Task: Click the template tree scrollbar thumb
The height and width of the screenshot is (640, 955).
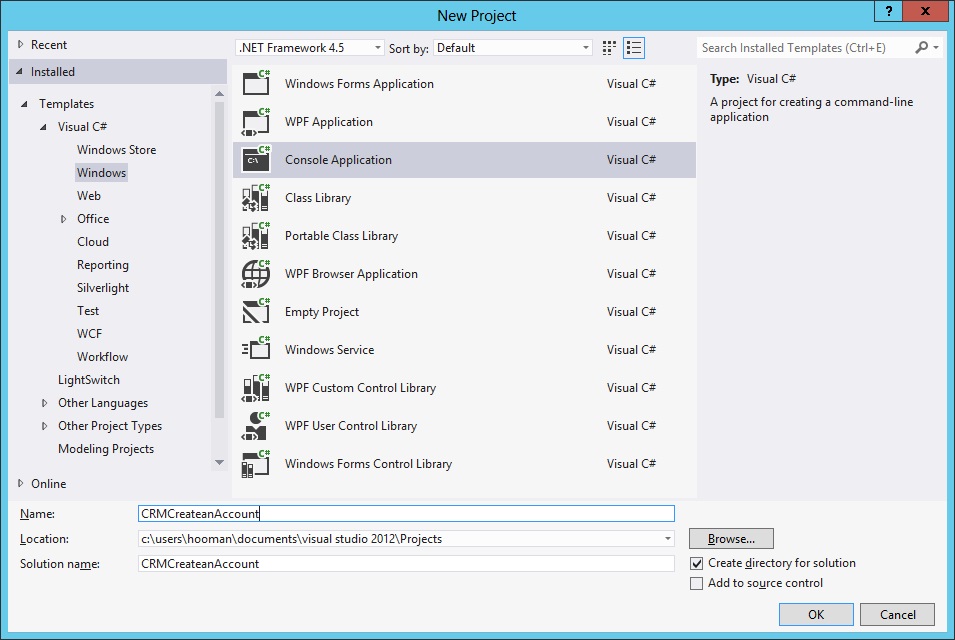Action: point(219,260)
